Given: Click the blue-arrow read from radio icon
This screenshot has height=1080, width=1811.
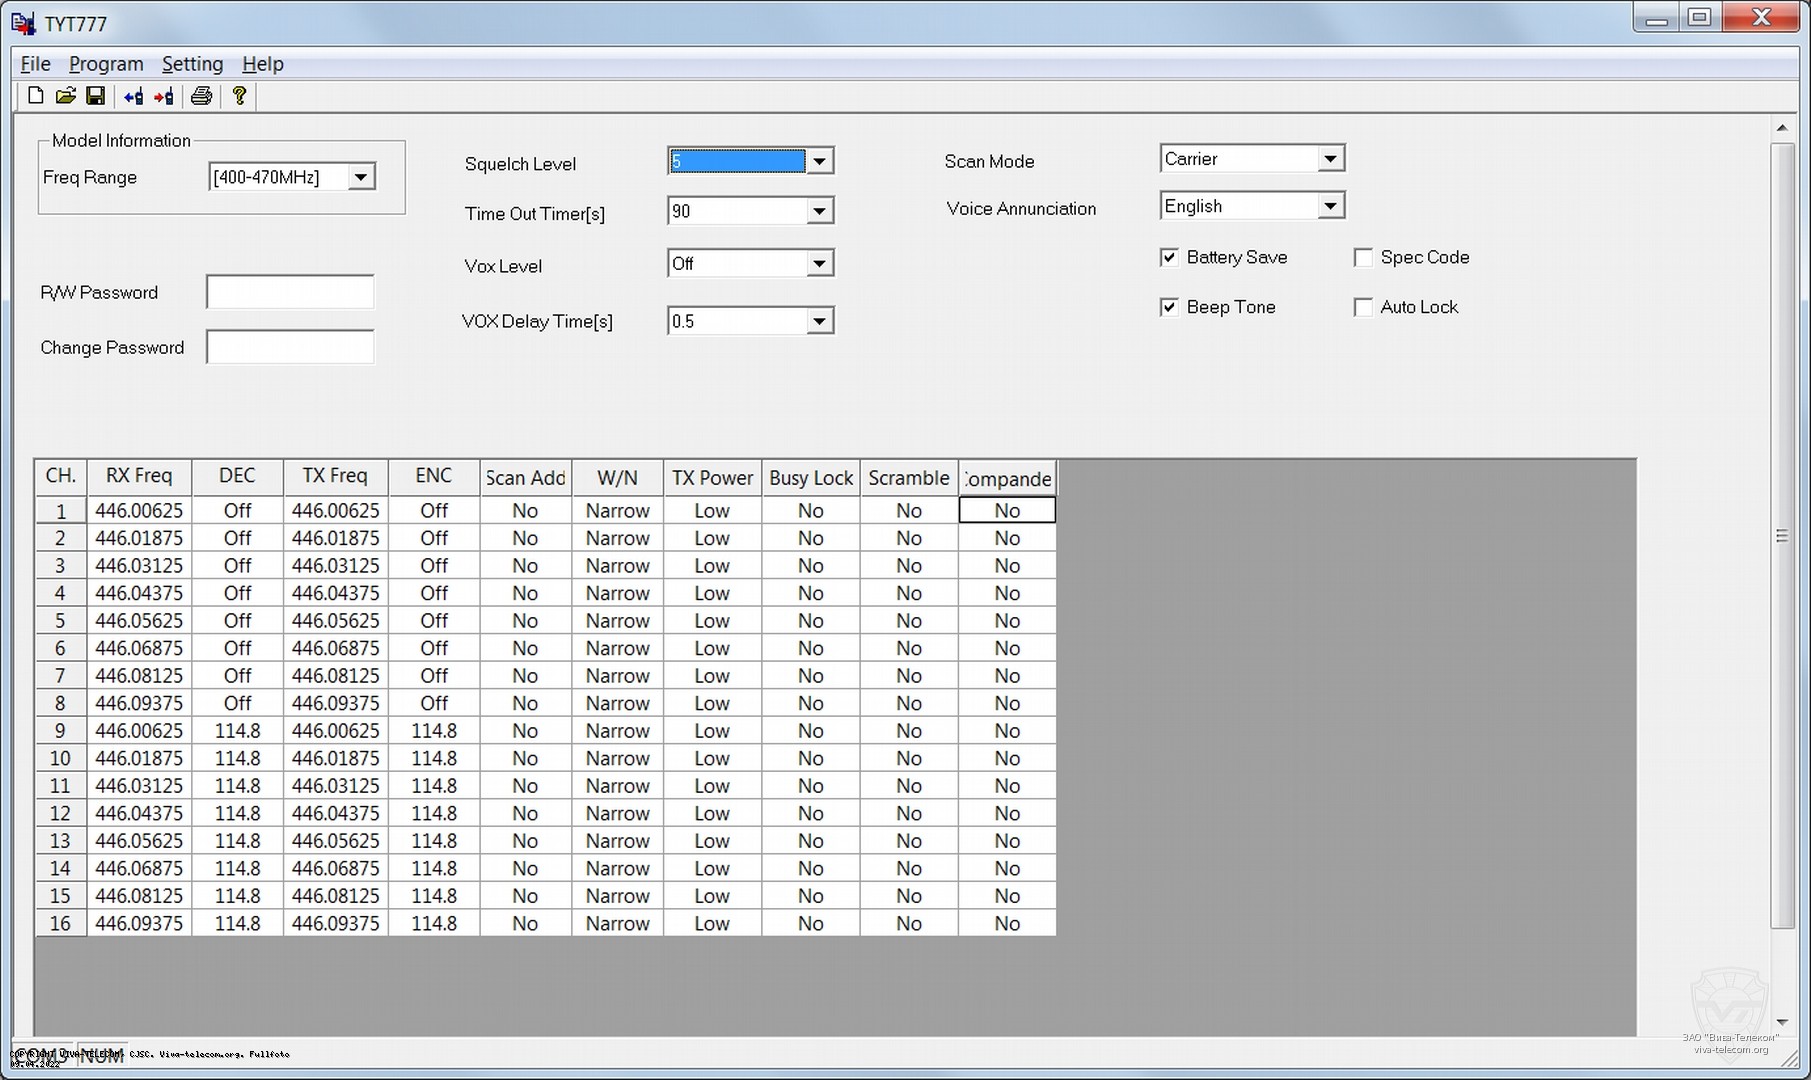Looking at the screenshot, I should [133, 96].
